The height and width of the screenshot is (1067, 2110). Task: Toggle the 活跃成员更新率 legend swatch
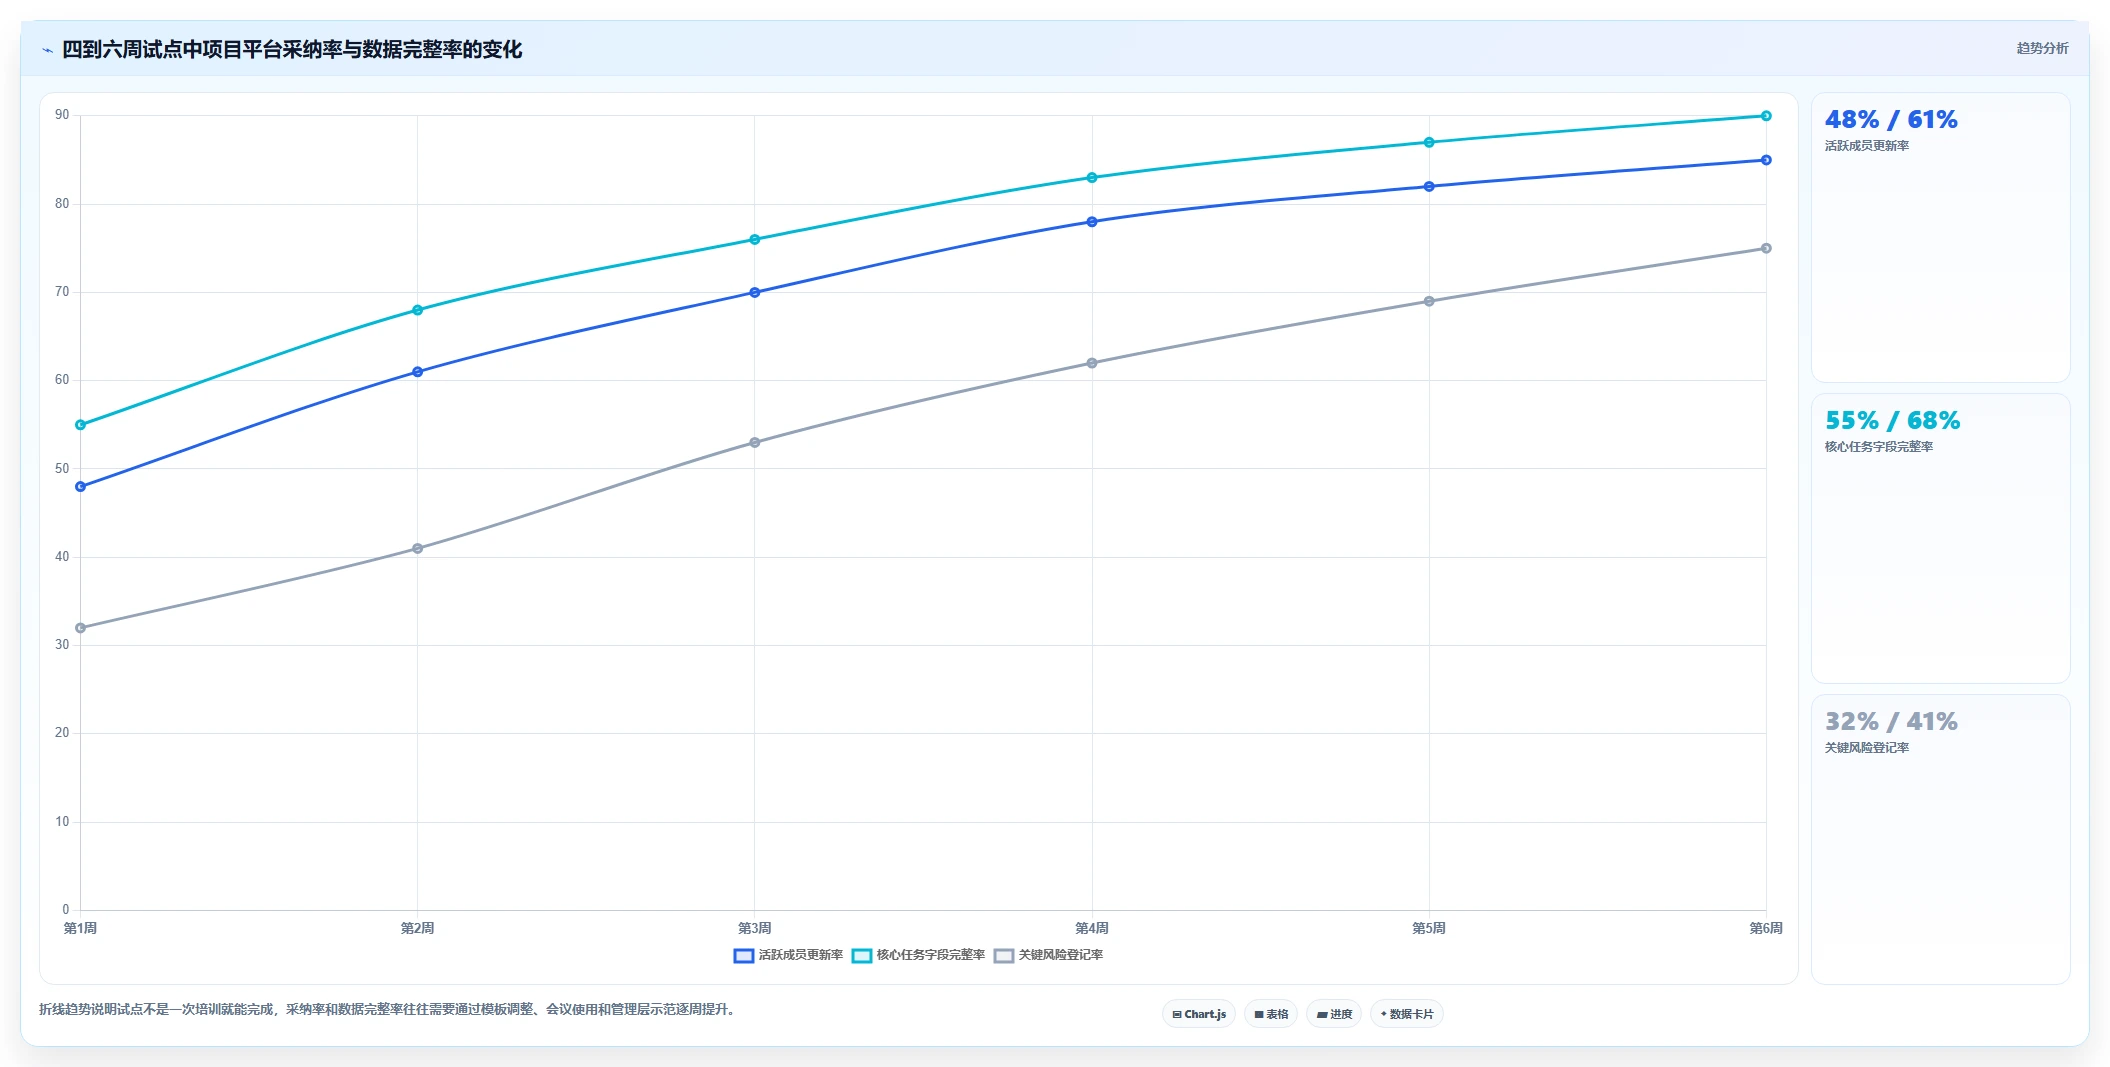click(744, 956)
